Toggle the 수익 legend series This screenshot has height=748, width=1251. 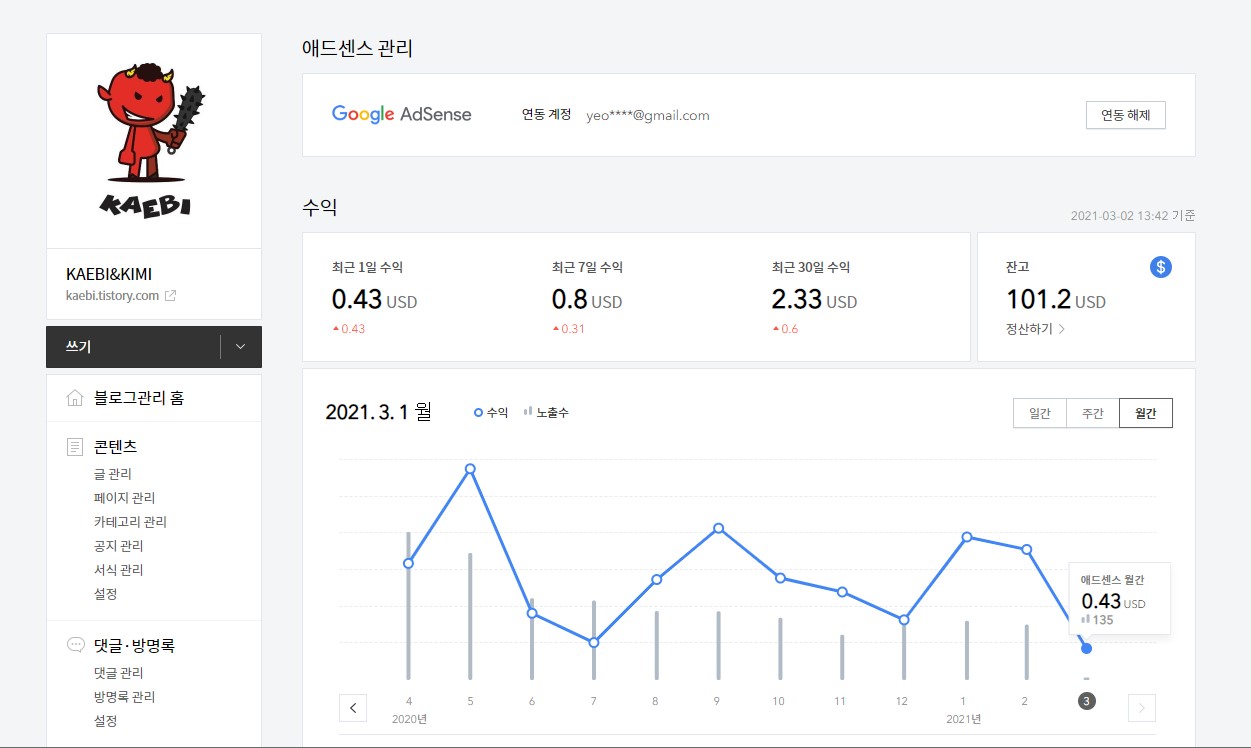click(491, 412)
